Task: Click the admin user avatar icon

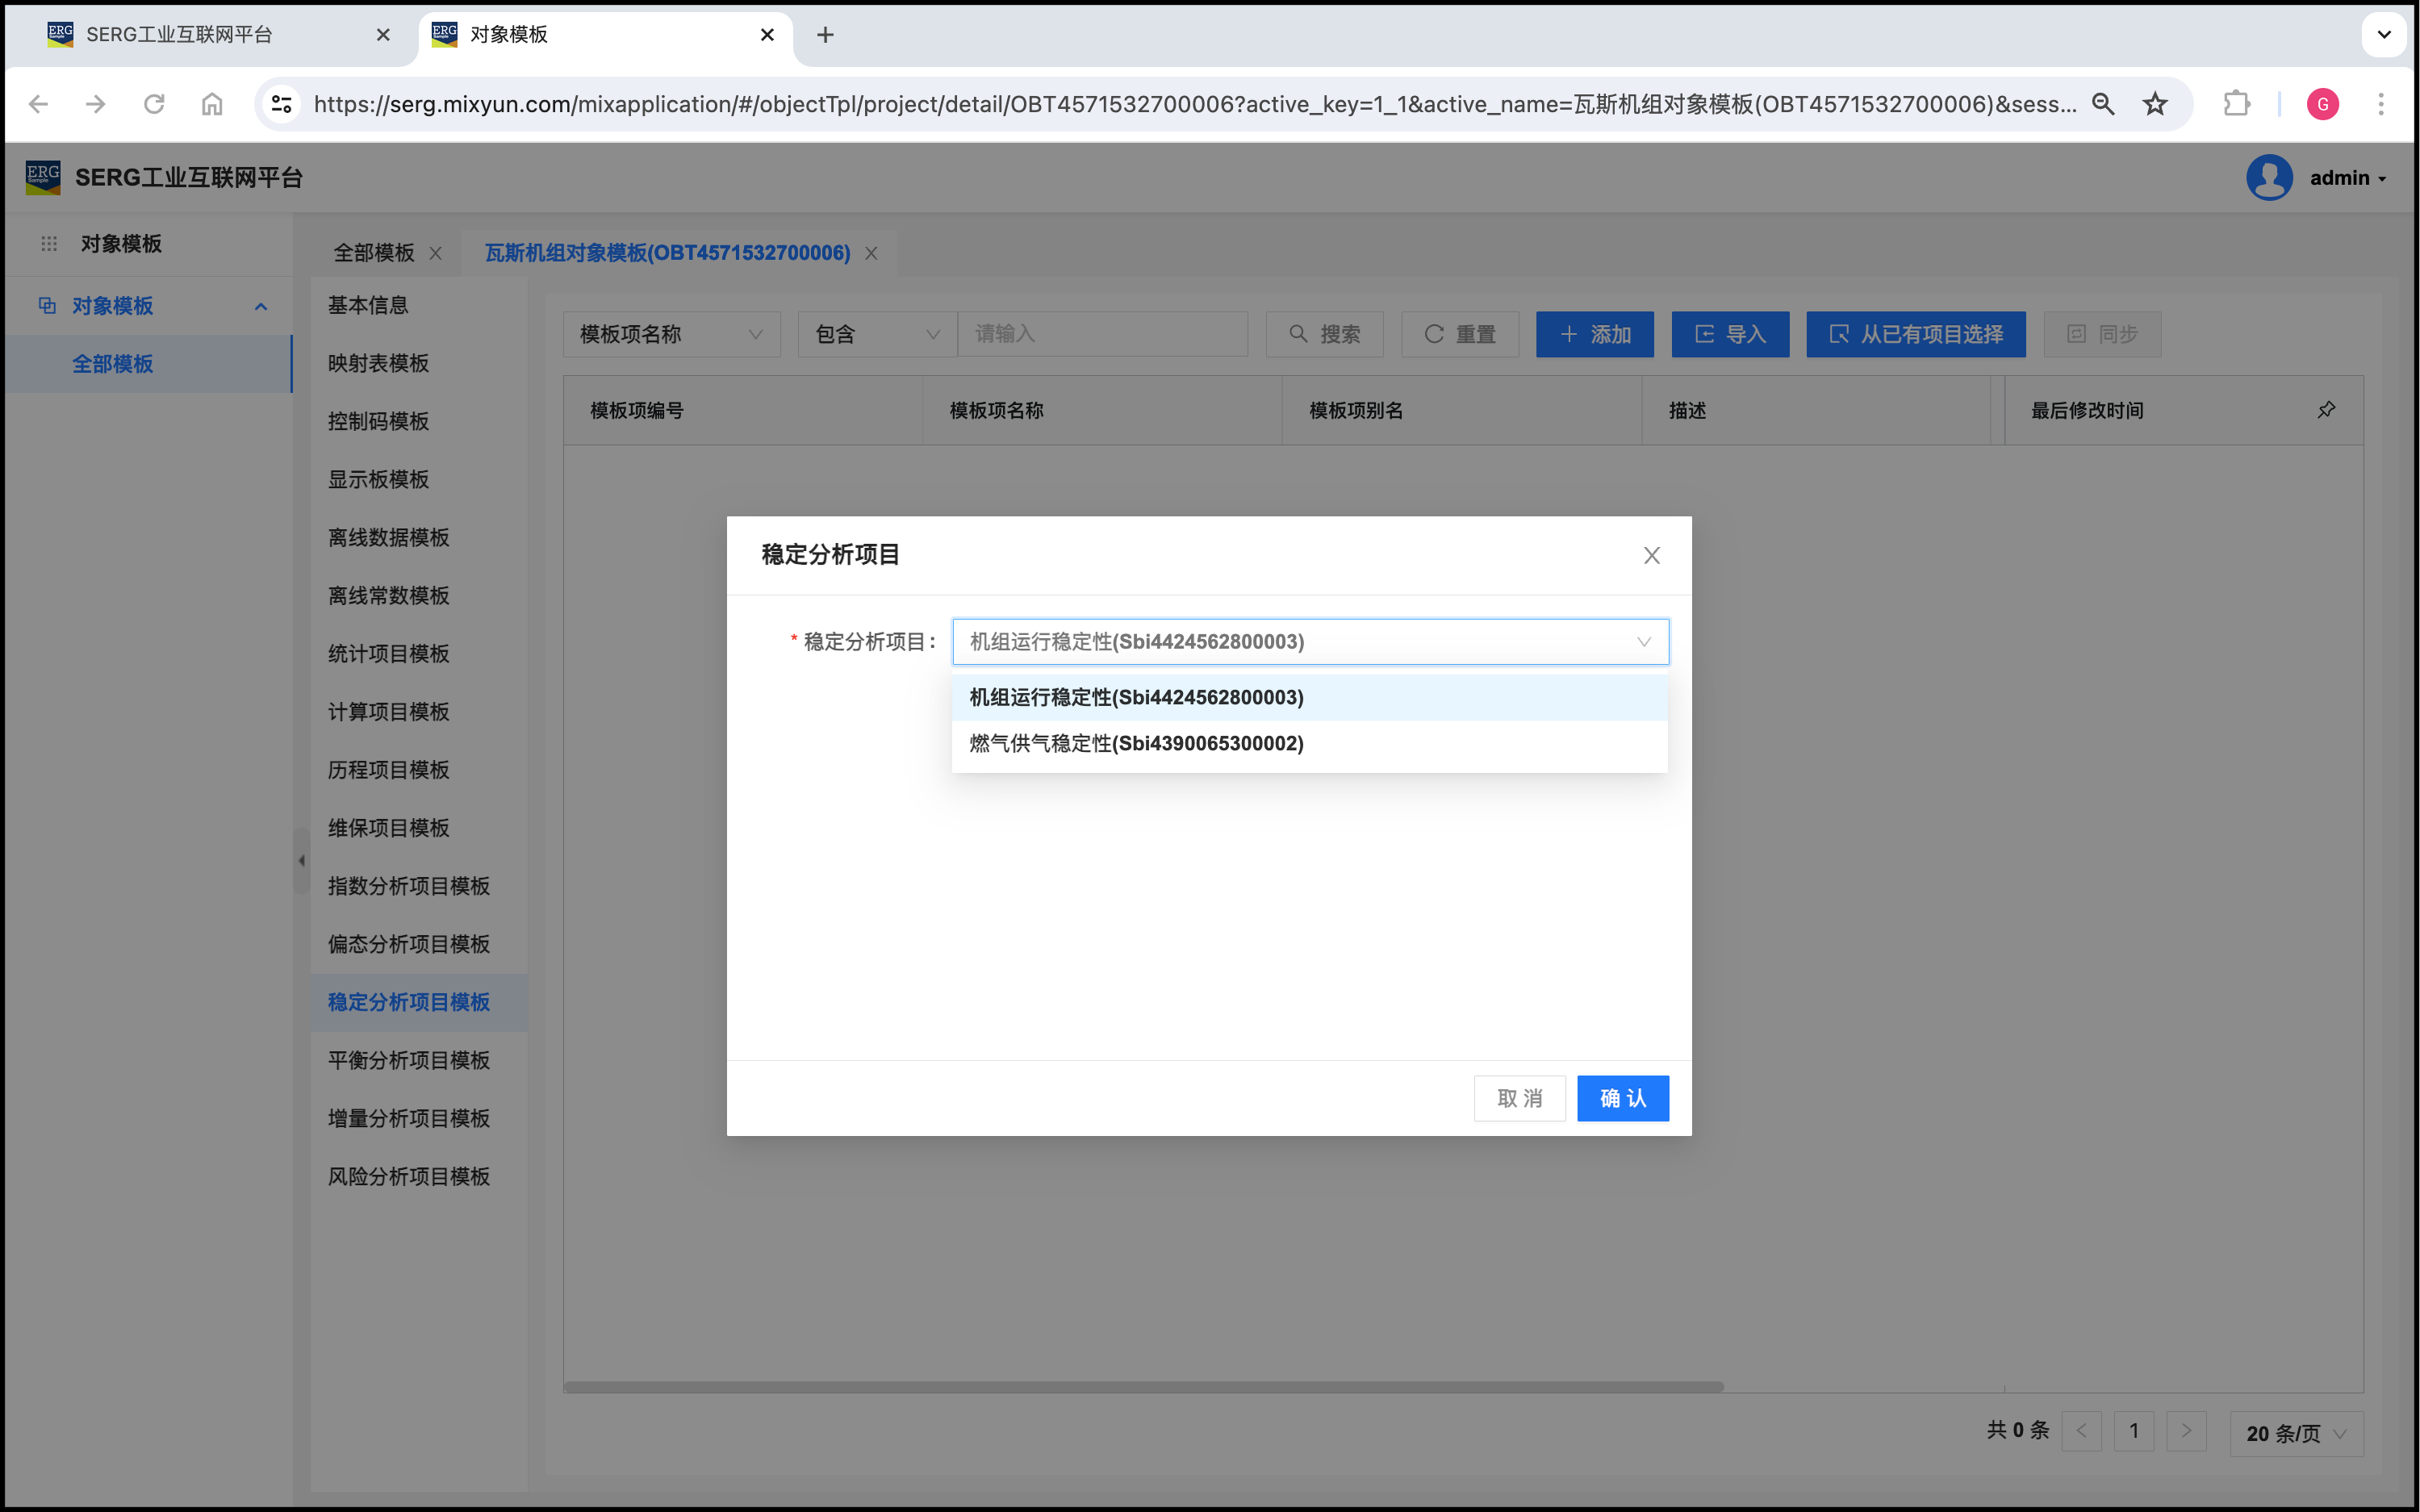Action: (2269, 178)
